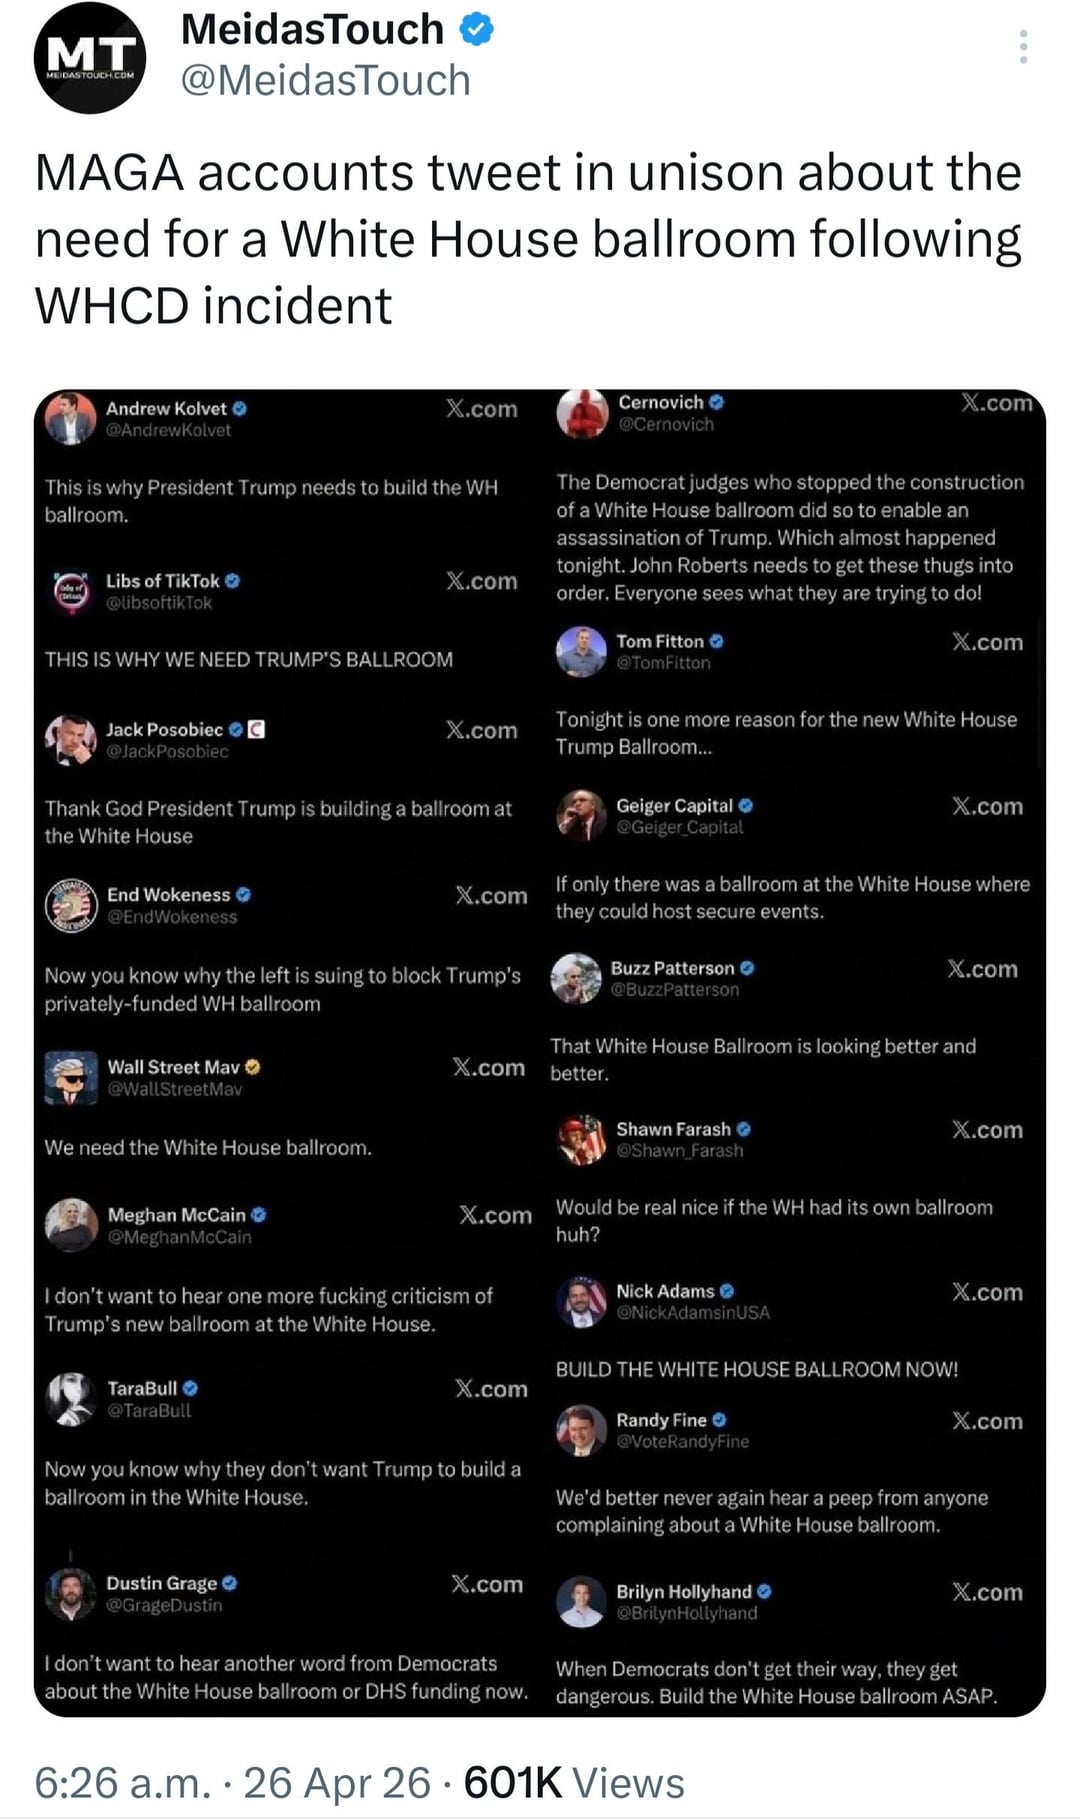Click the MeidasTouch verified badge
This screenshot has width=1080, height=1820.
tap(476, 30)
